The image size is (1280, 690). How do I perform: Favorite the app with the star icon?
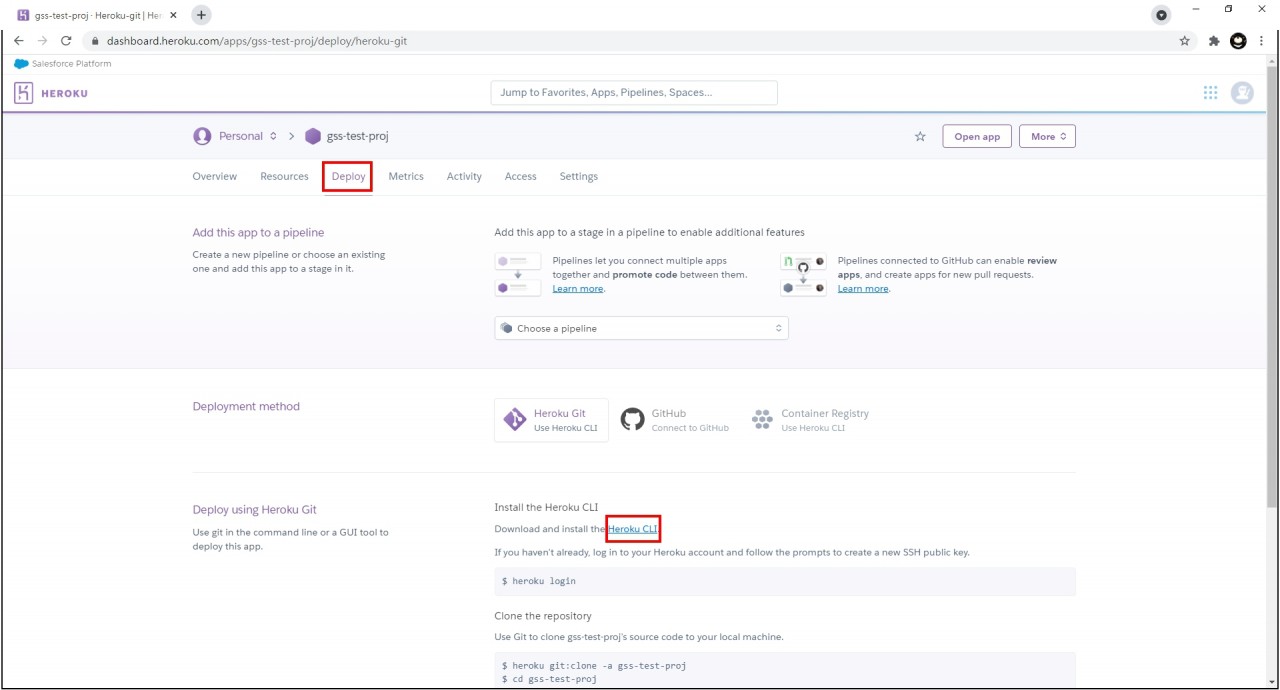point(920,137)
